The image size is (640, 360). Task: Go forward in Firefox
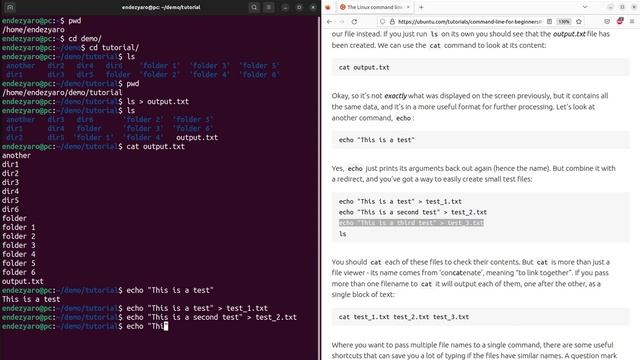click(342, 22)
